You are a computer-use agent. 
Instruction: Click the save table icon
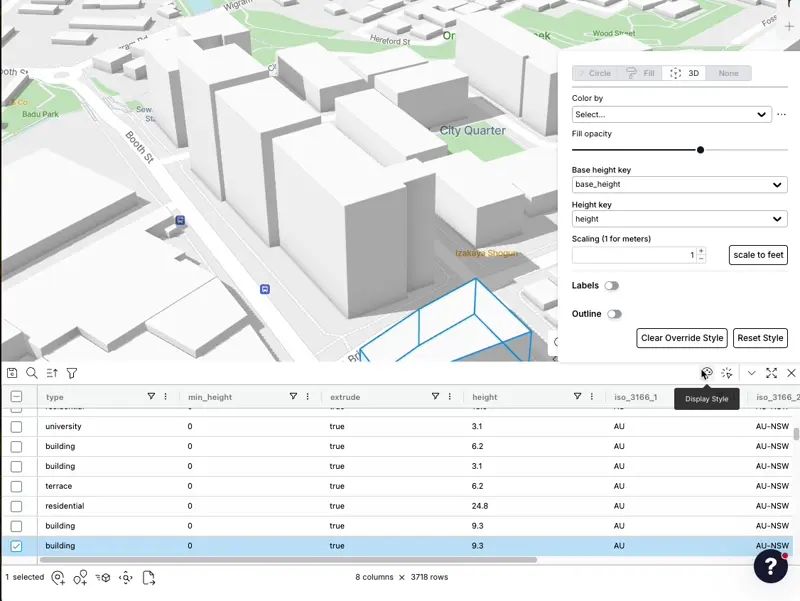point(12,373)
